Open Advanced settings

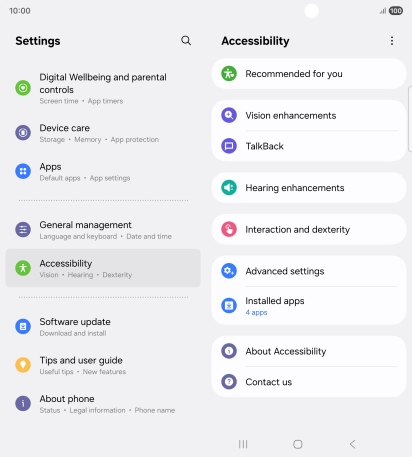(309, 271)
